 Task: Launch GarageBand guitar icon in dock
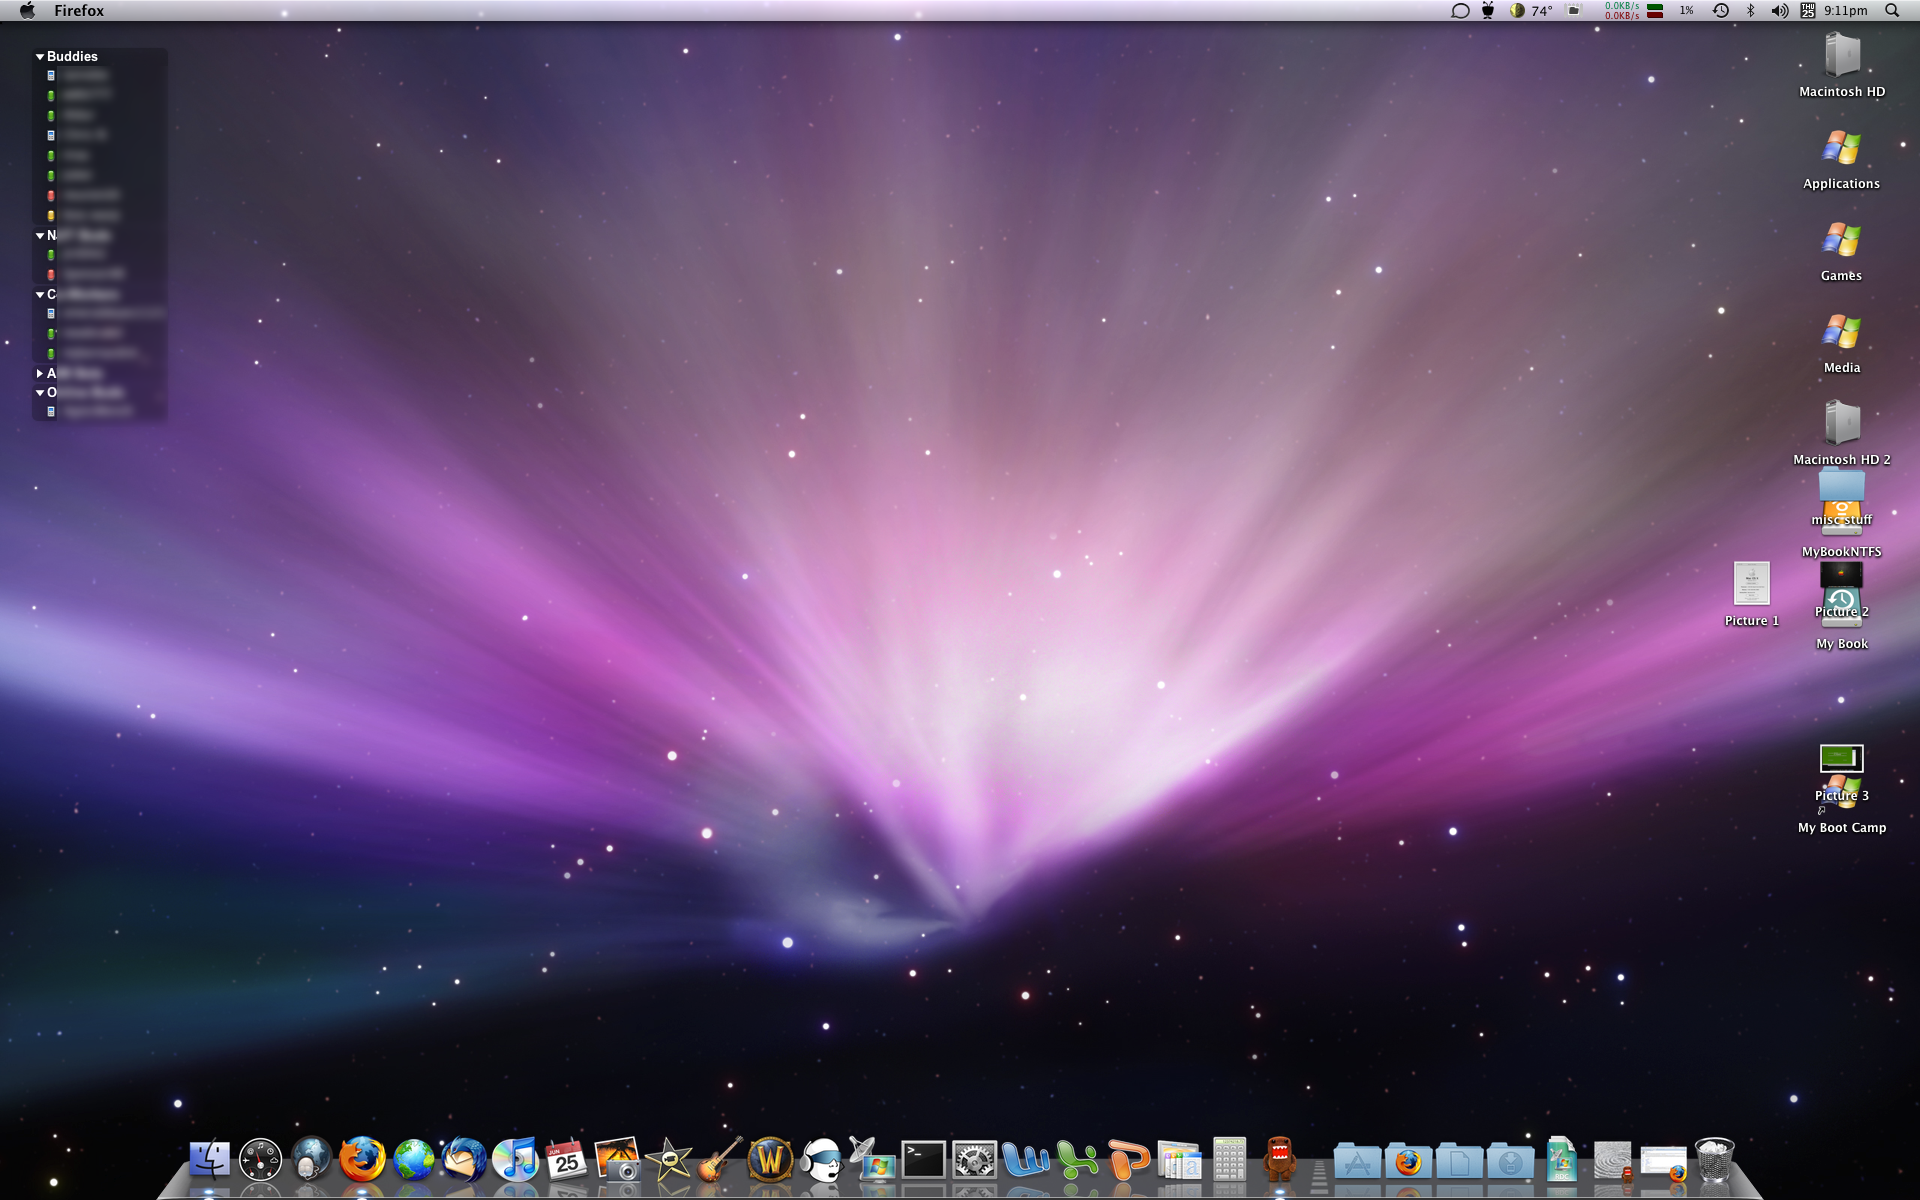pyautogui.click(x=719, y=1160)
